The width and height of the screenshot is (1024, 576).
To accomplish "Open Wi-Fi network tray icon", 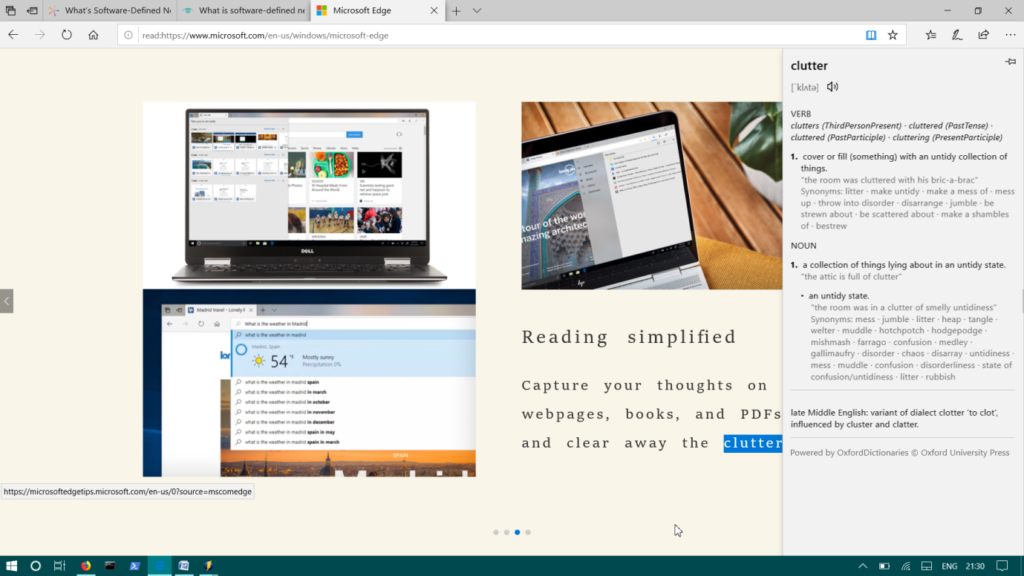I will 906,566.
